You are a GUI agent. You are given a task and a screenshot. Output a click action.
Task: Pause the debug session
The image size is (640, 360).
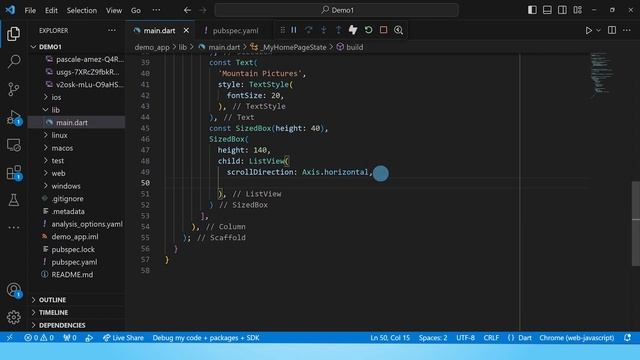point(294,30)
